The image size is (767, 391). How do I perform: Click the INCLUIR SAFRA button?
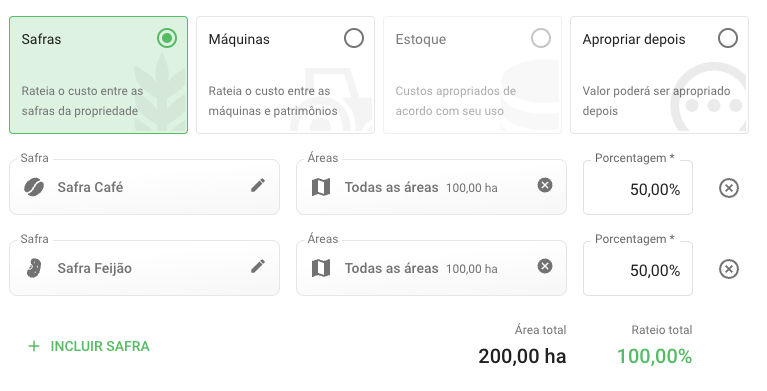pos(89,346)
